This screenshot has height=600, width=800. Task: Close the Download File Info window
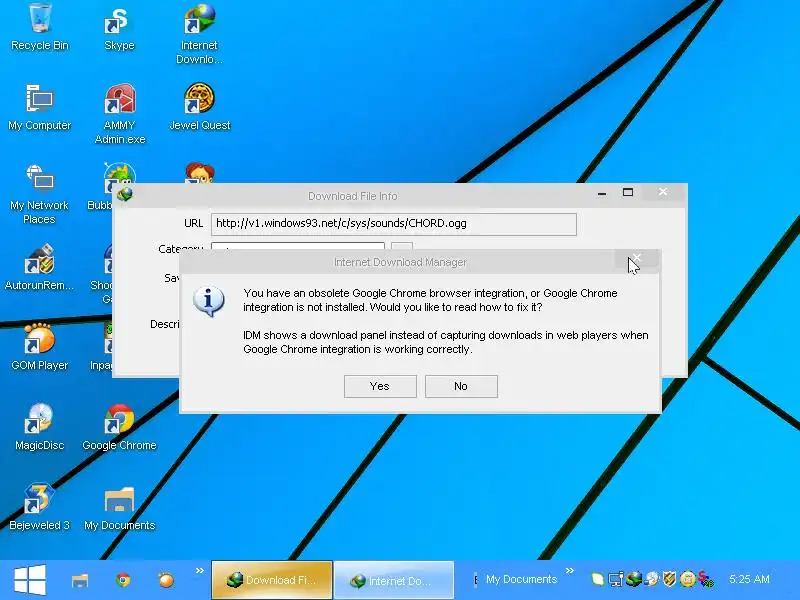click(663, 192)
